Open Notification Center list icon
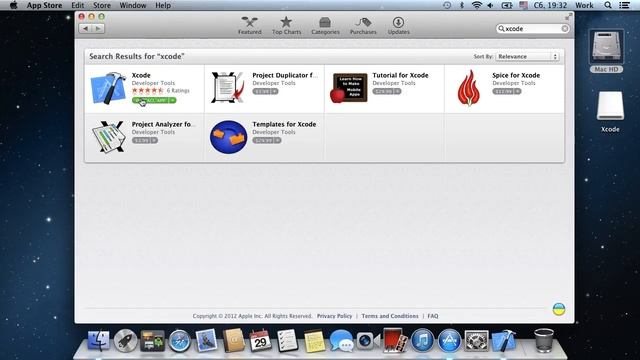This screenshot has width=640, height=360. pos(624,5)
